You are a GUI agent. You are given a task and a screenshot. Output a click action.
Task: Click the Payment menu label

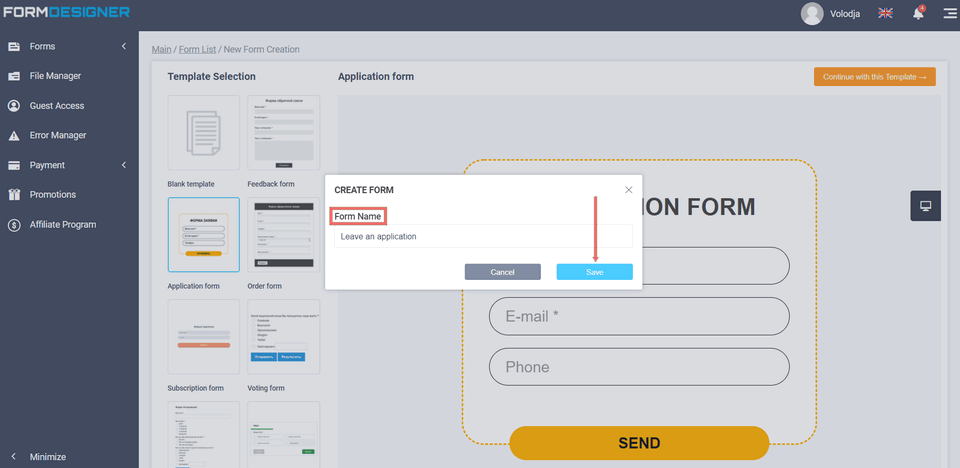tap(47, 165)
